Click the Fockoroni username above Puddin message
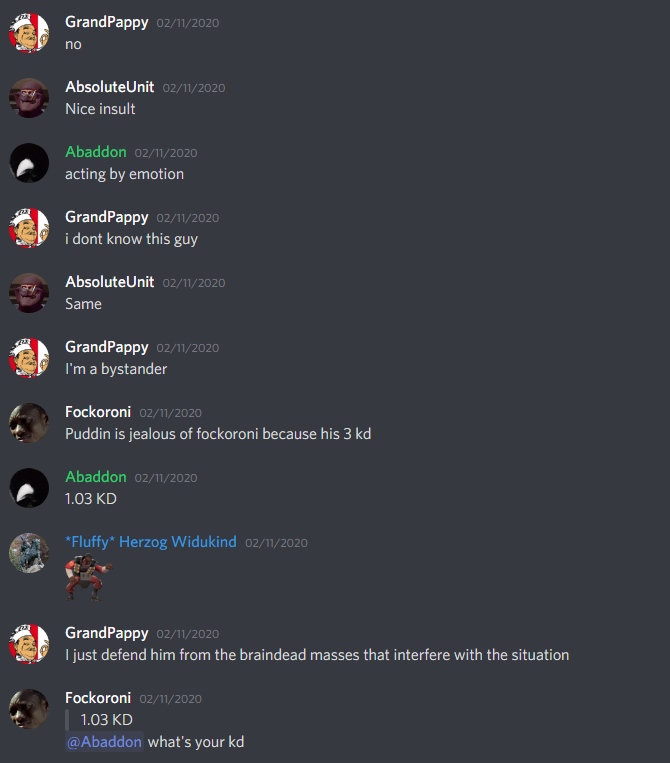The height and width of the screenshot is (763, 670). (x=98, y=412)
